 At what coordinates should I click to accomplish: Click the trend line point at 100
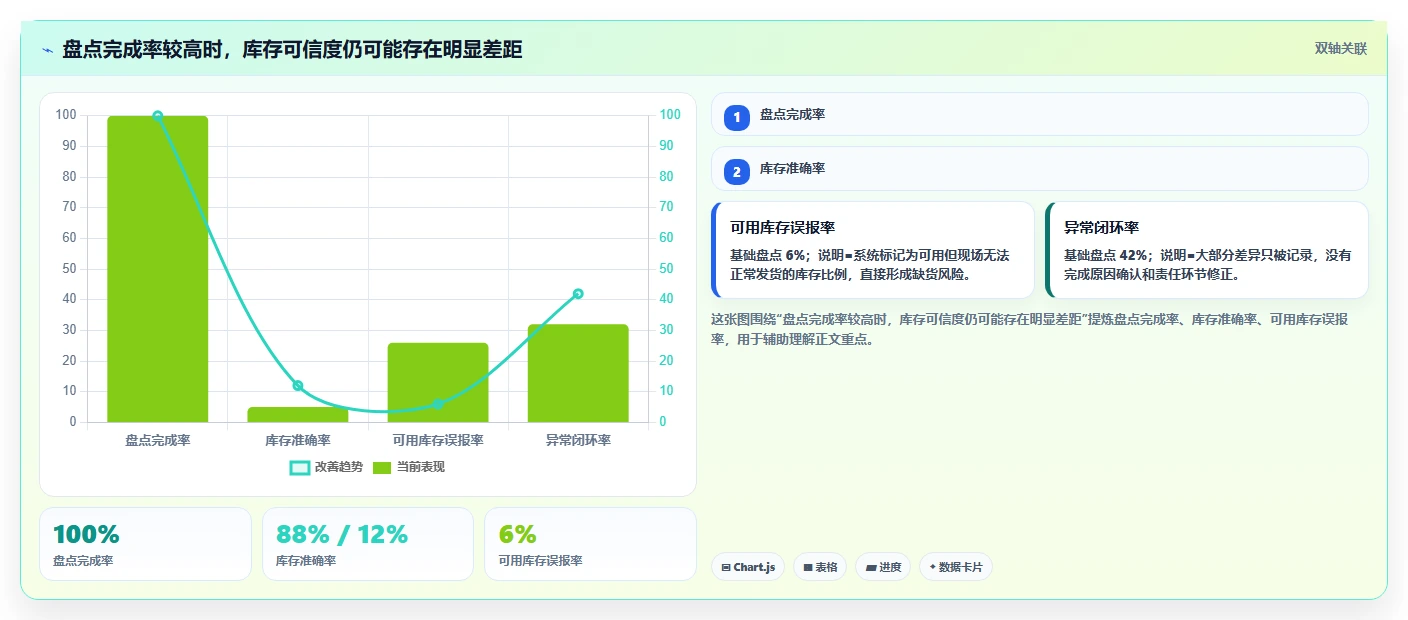157,116
